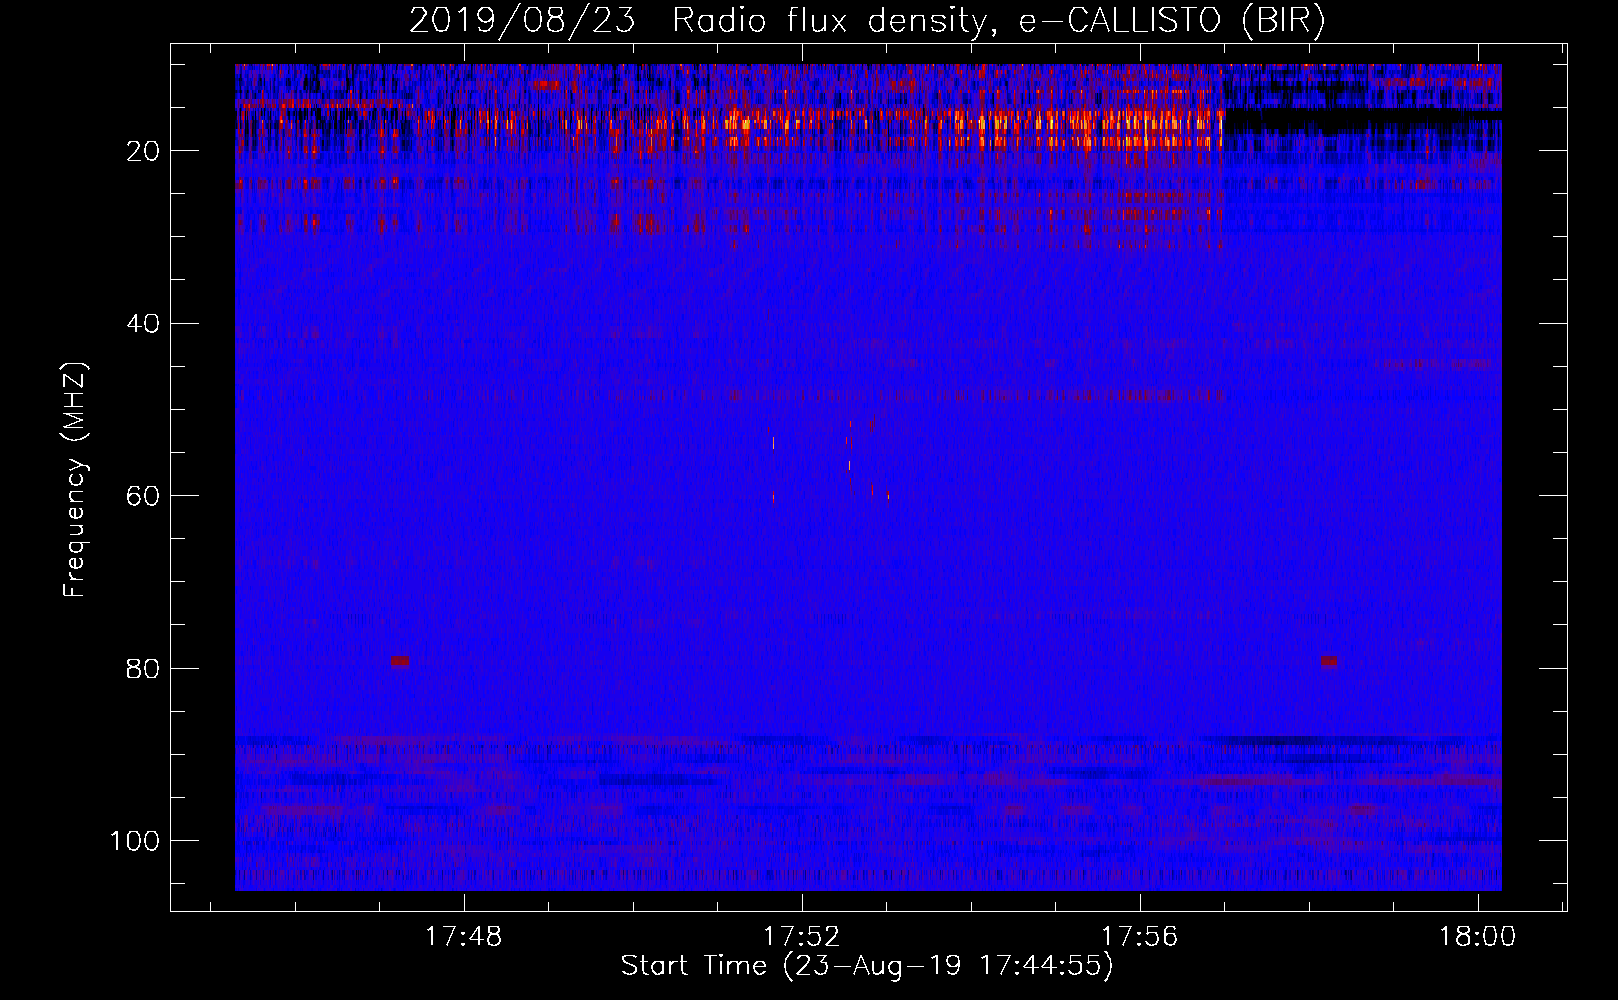Click the 17:48 time tick label
This screenshot has height=1000, width=1618.
[x=463, y=937]
